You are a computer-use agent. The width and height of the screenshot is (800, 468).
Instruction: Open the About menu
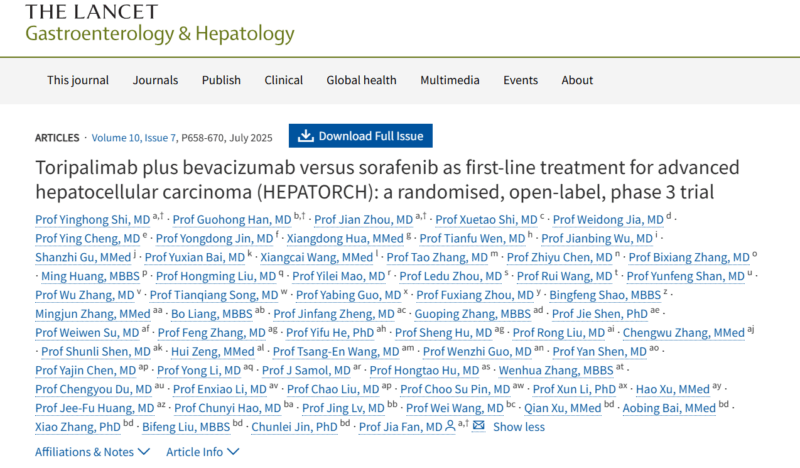(577, 80)
